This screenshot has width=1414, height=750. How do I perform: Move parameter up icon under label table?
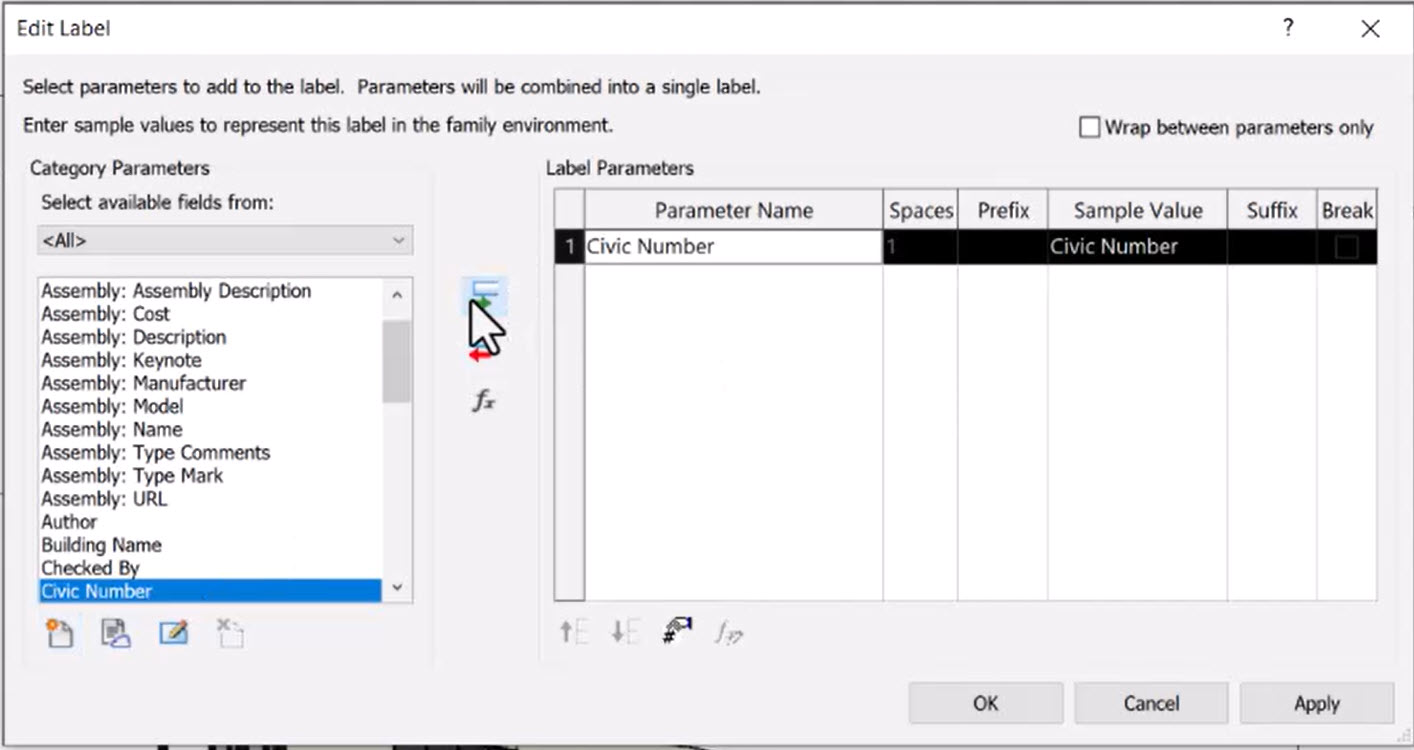point(574,632)
